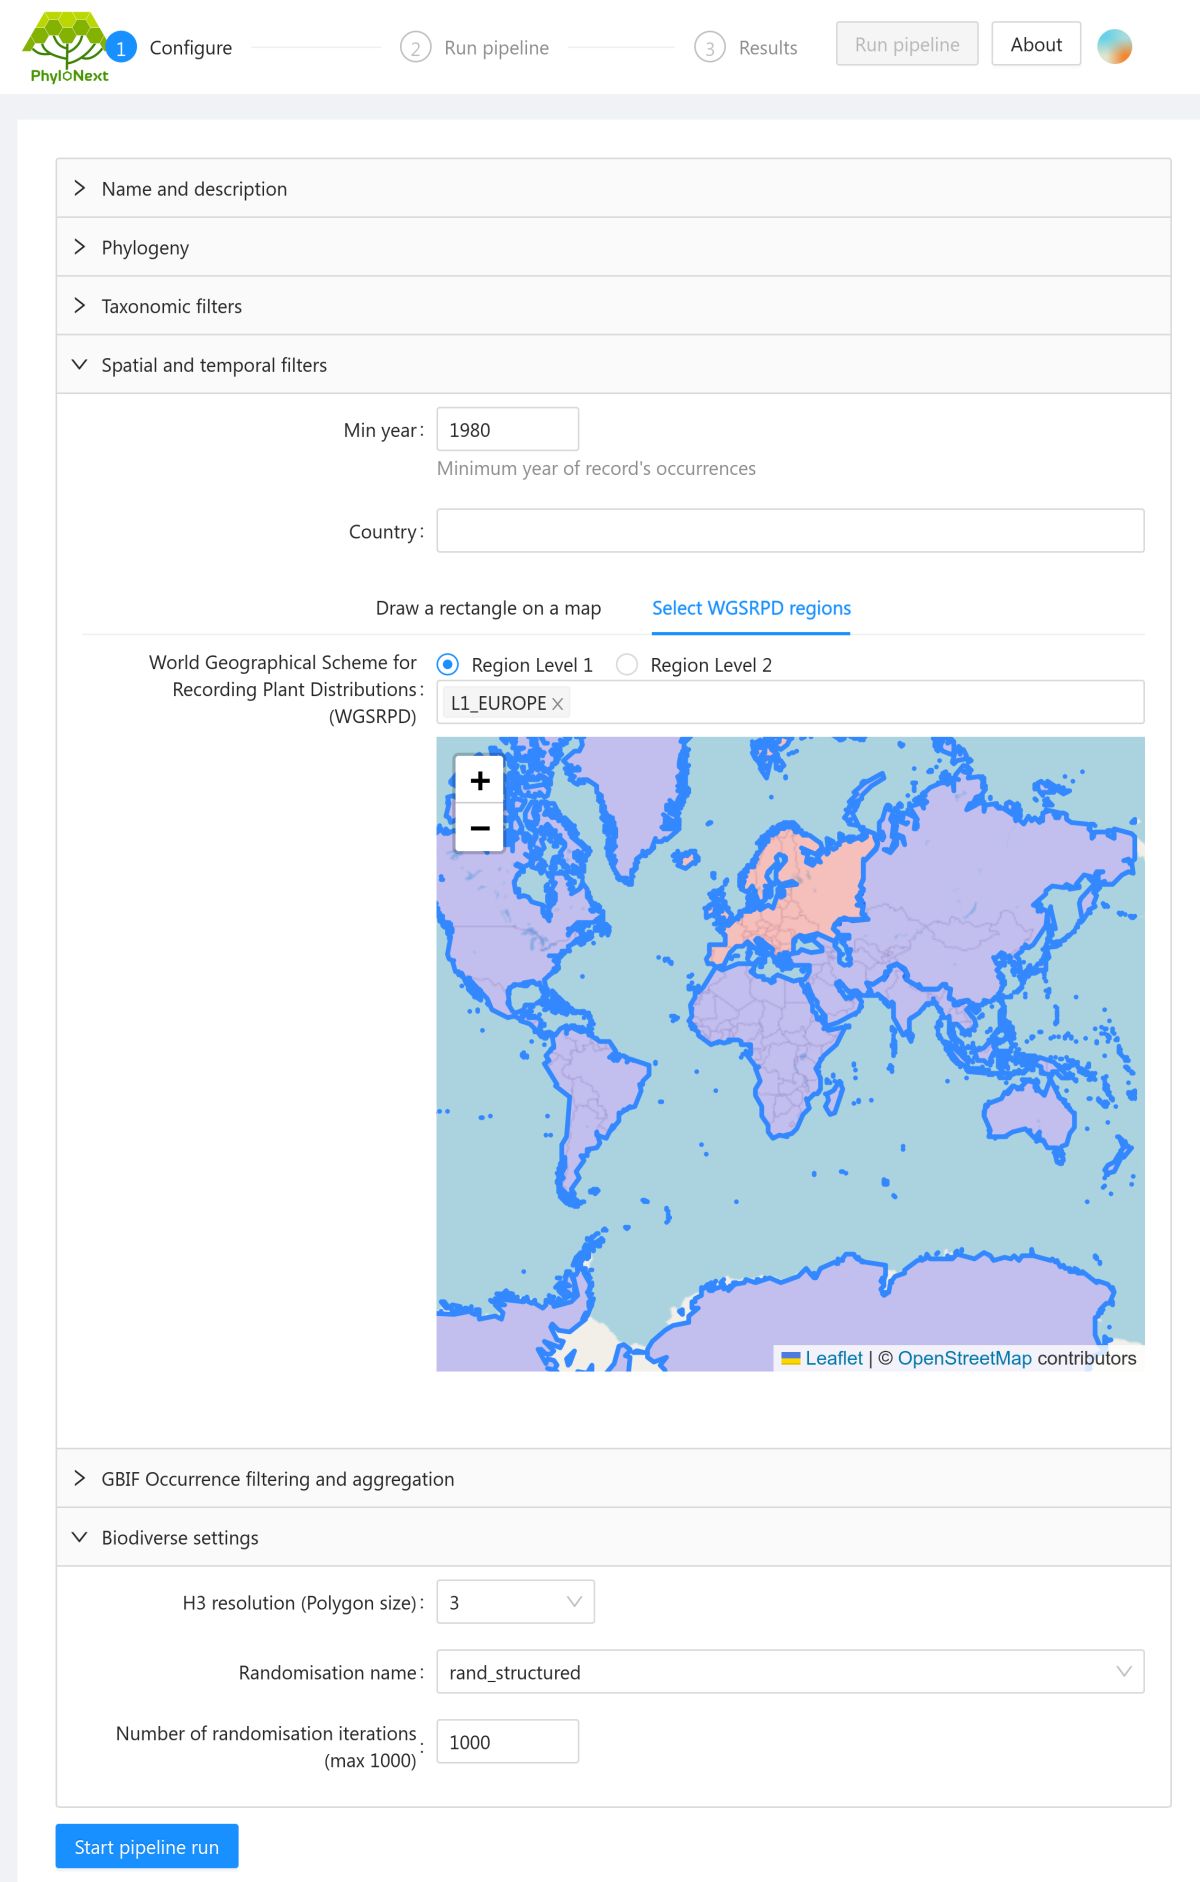
Task: Open H3 resolution dropdown
Action: coord(516,1602)
